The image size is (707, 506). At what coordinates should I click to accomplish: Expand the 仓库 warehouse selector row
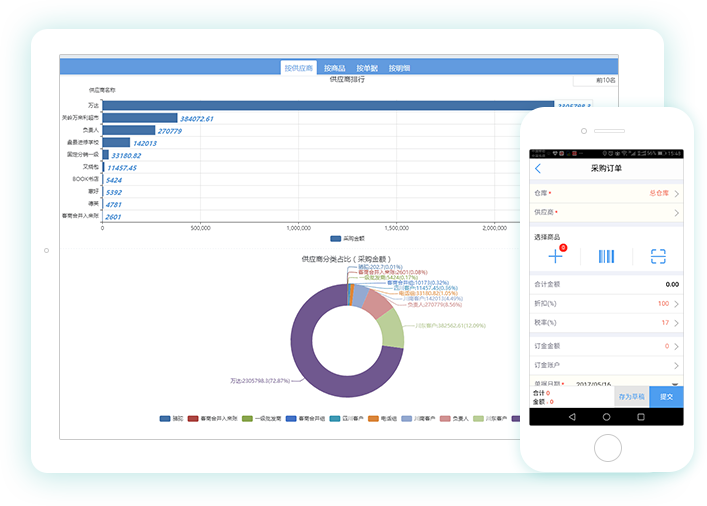(x=606, y=193)
